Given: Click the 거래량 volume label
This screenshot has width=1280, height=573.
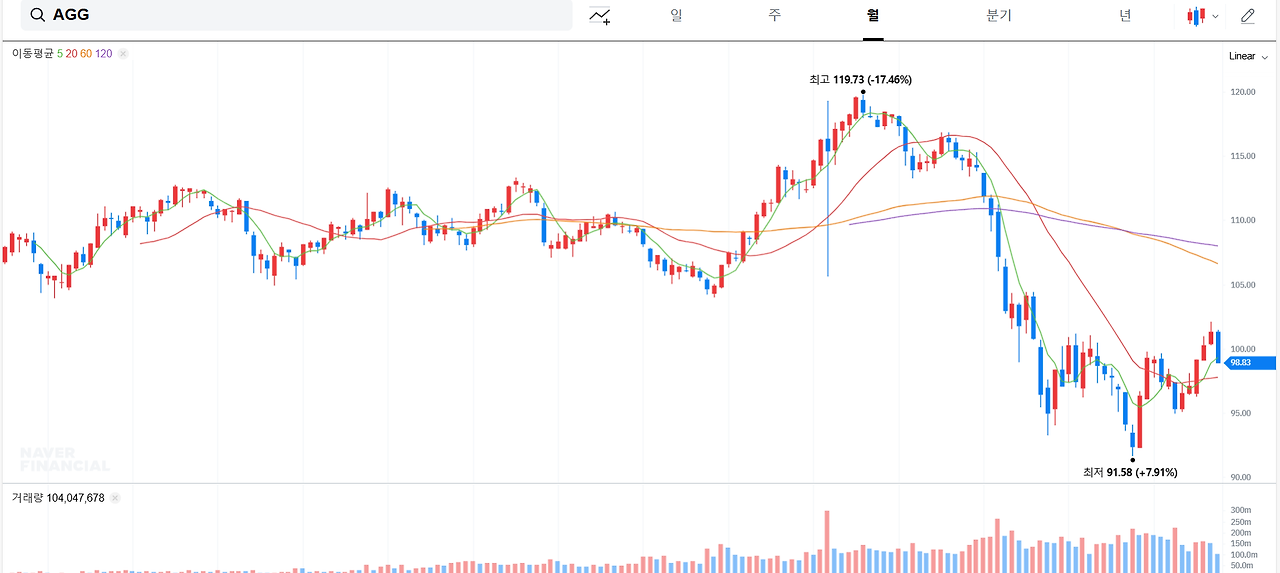Looking at the screenshot, I should pos(27,497).
